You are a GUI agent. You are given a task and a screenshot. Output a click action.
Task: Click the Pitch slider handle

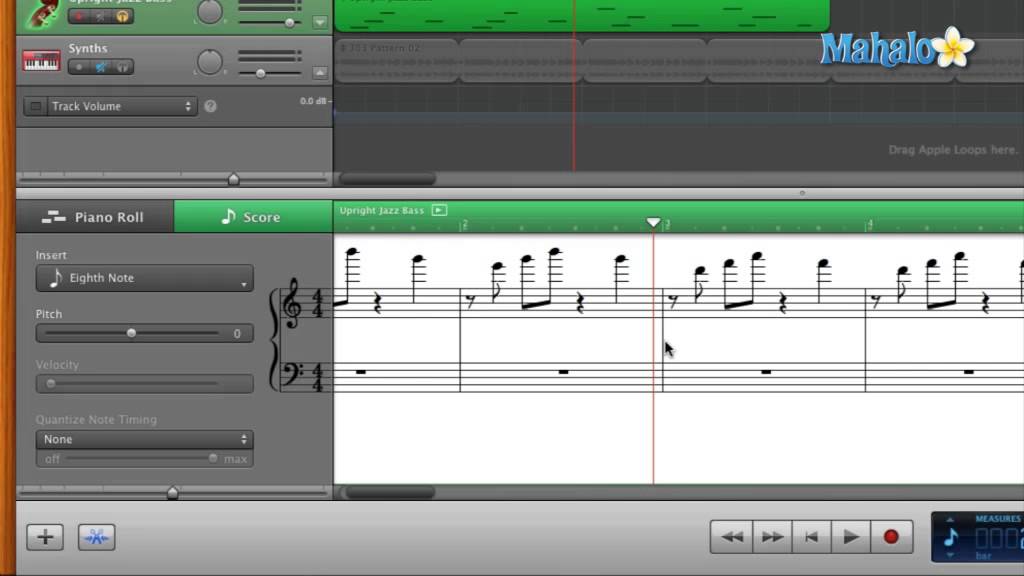131,333
